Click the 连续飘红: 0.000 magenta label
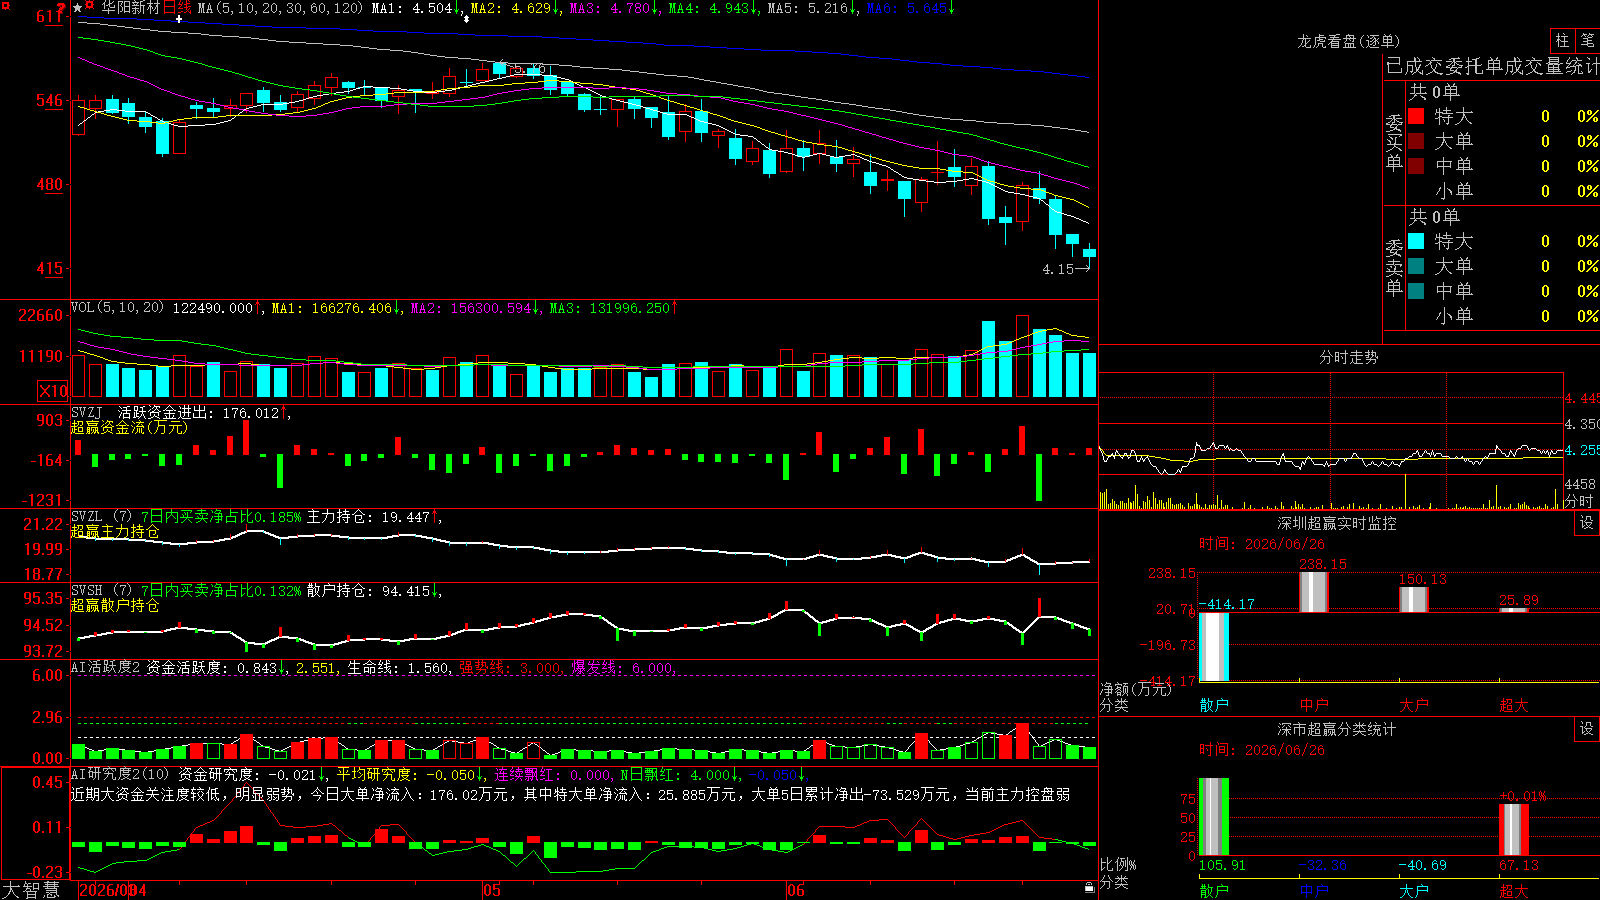1600x900 pixels. tap(553, 774)
